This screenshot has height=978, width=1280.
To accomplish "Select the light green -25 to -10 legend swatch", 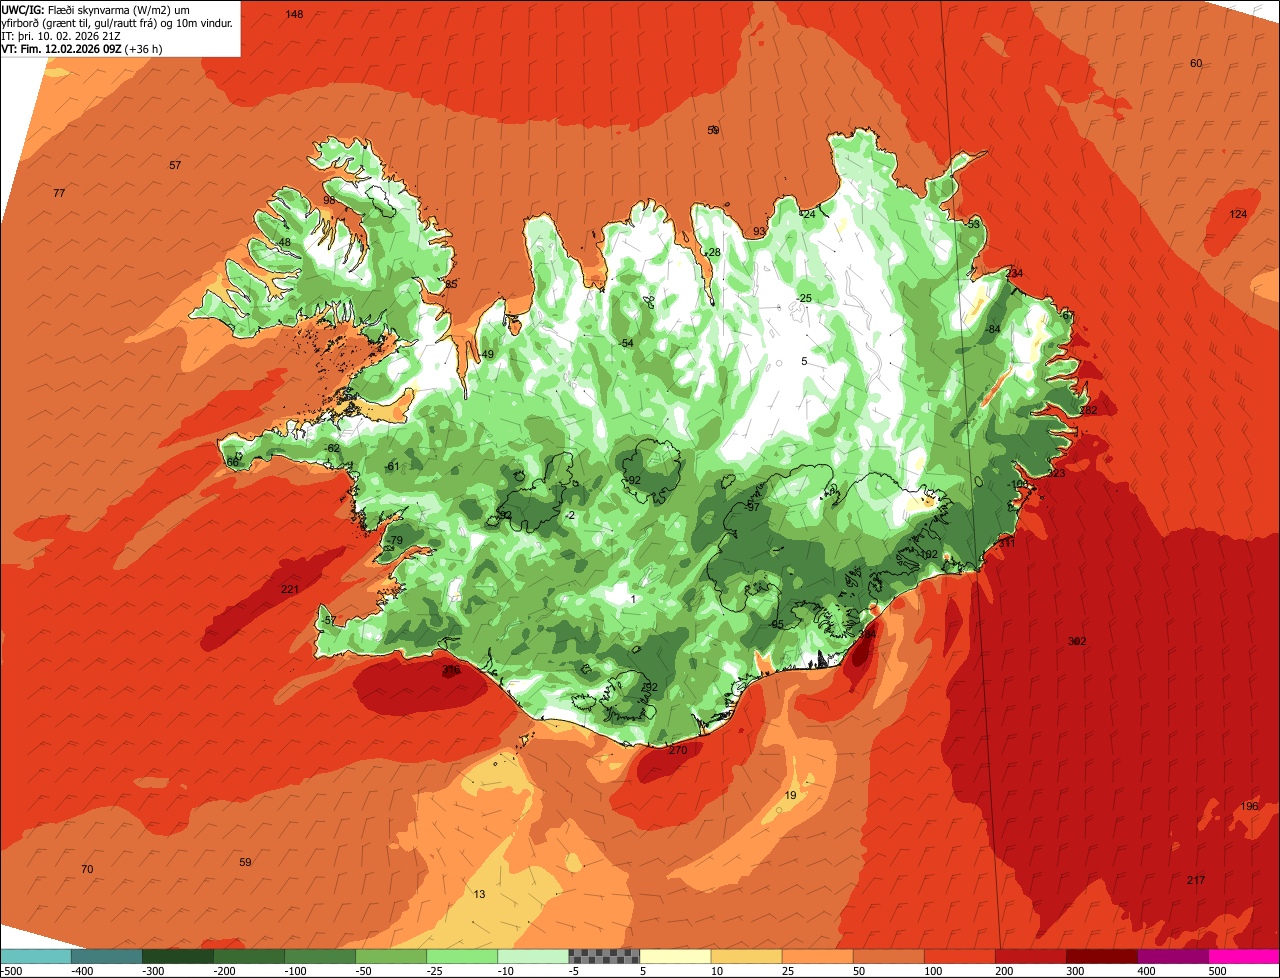I will pos(462,956).
